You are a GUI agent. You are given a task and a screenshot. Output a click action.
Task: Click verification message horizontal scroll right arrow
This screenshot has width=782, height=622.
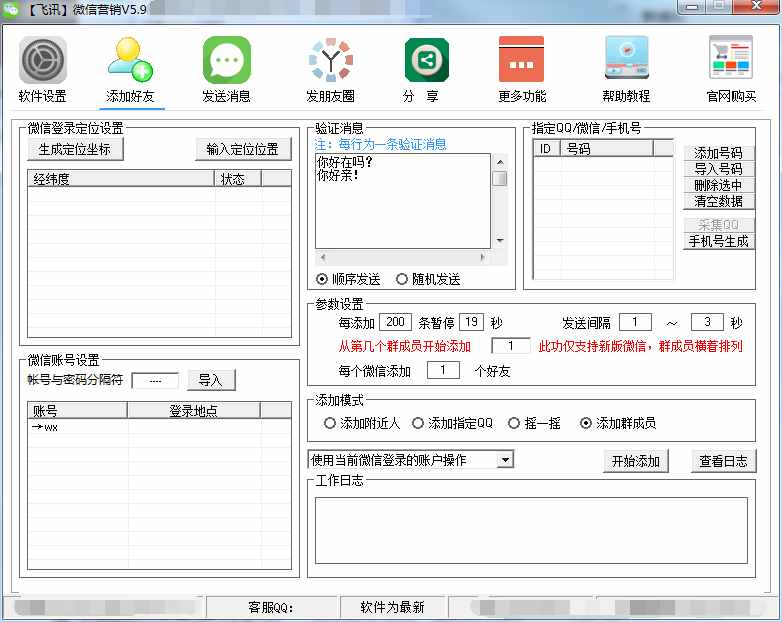tap(482, 257)
